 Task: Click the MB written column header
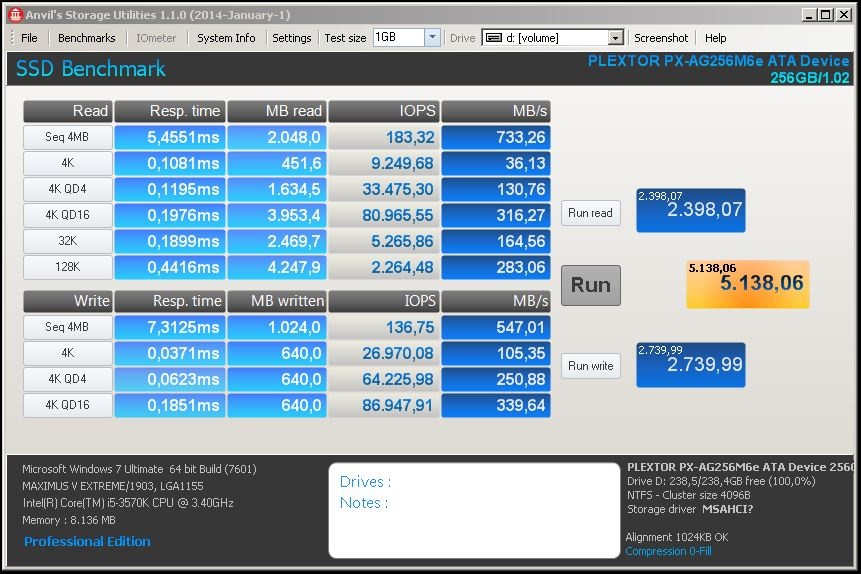tap(277, 300)
